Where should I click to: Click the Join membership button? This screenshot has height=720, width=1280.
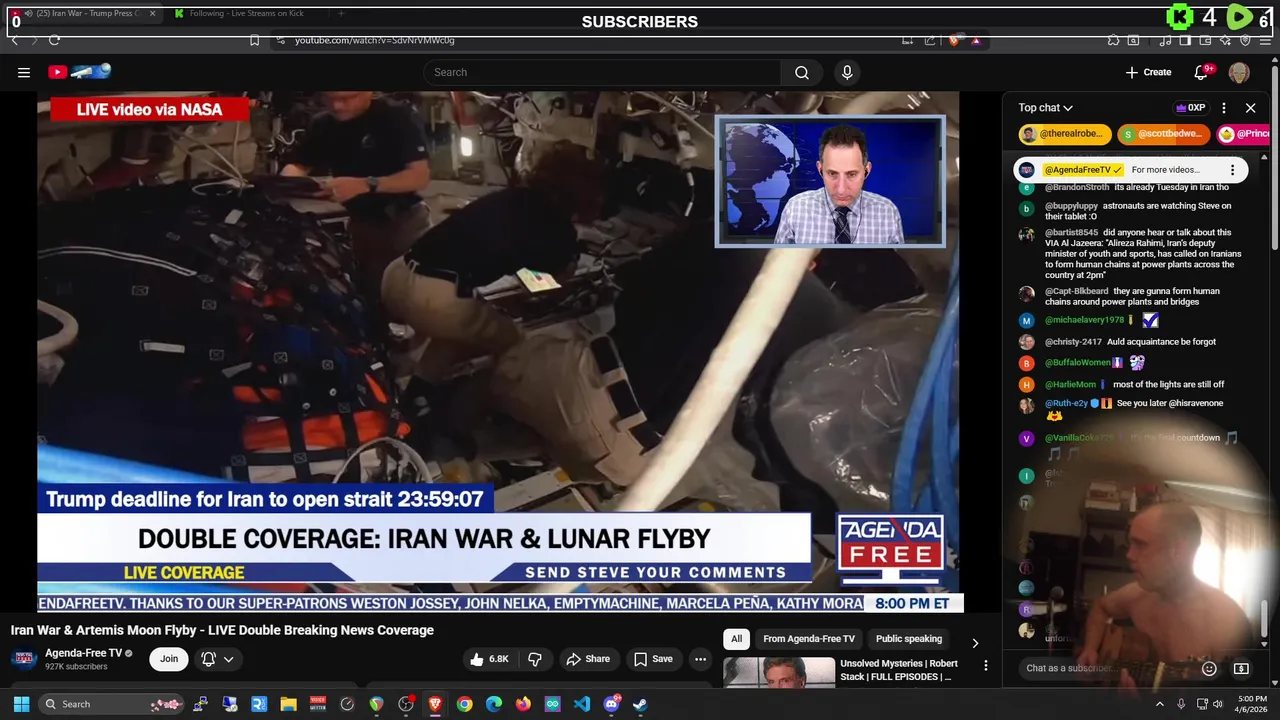(x=169, y=659)
